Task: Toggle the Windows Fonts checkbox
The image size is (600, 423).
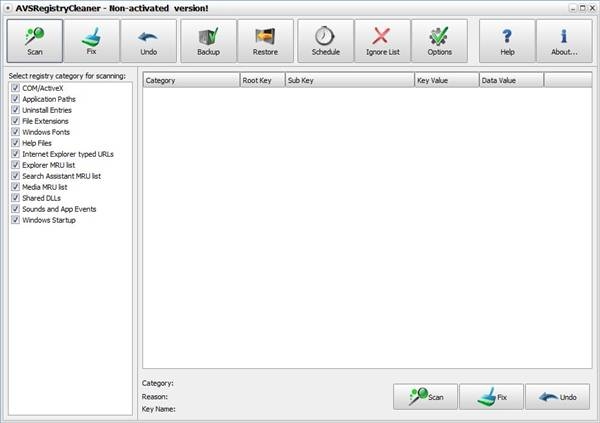Action: pyautogui.click(x=15, y=132)
